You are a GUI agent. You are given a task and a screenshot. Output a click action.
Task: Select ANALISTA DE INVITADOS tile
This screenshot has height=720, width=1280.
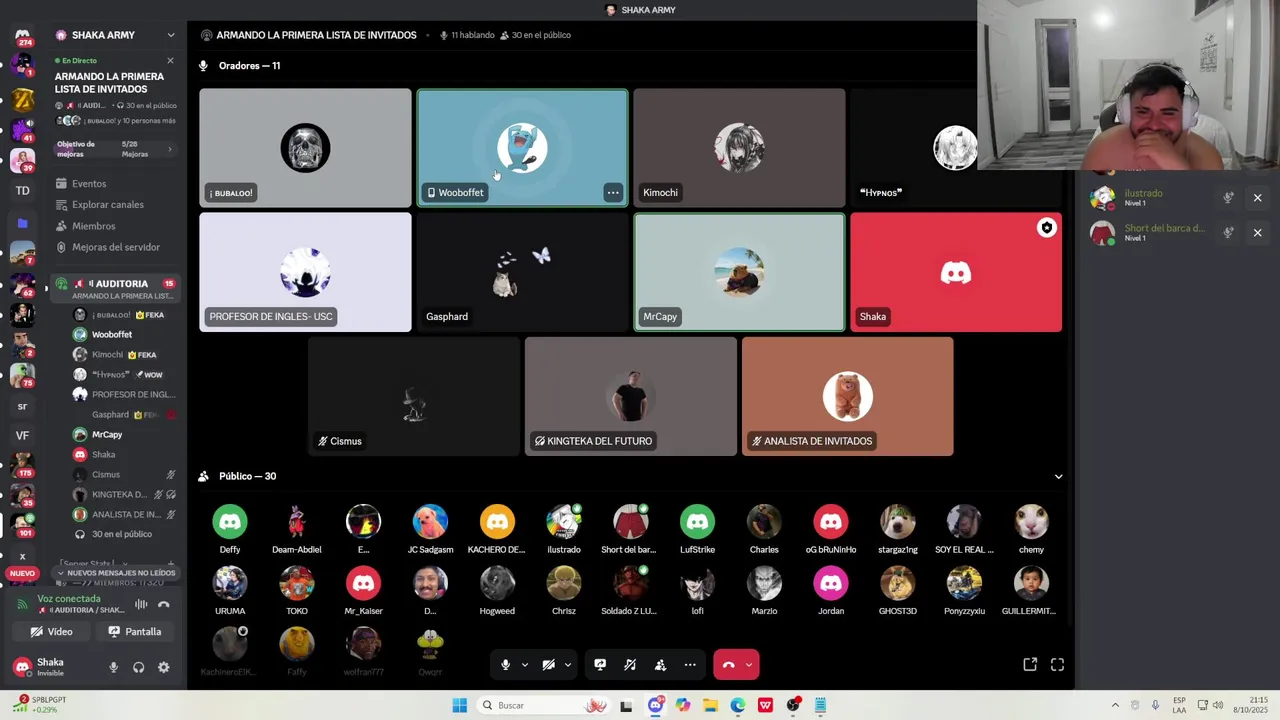tap(847, 396)
